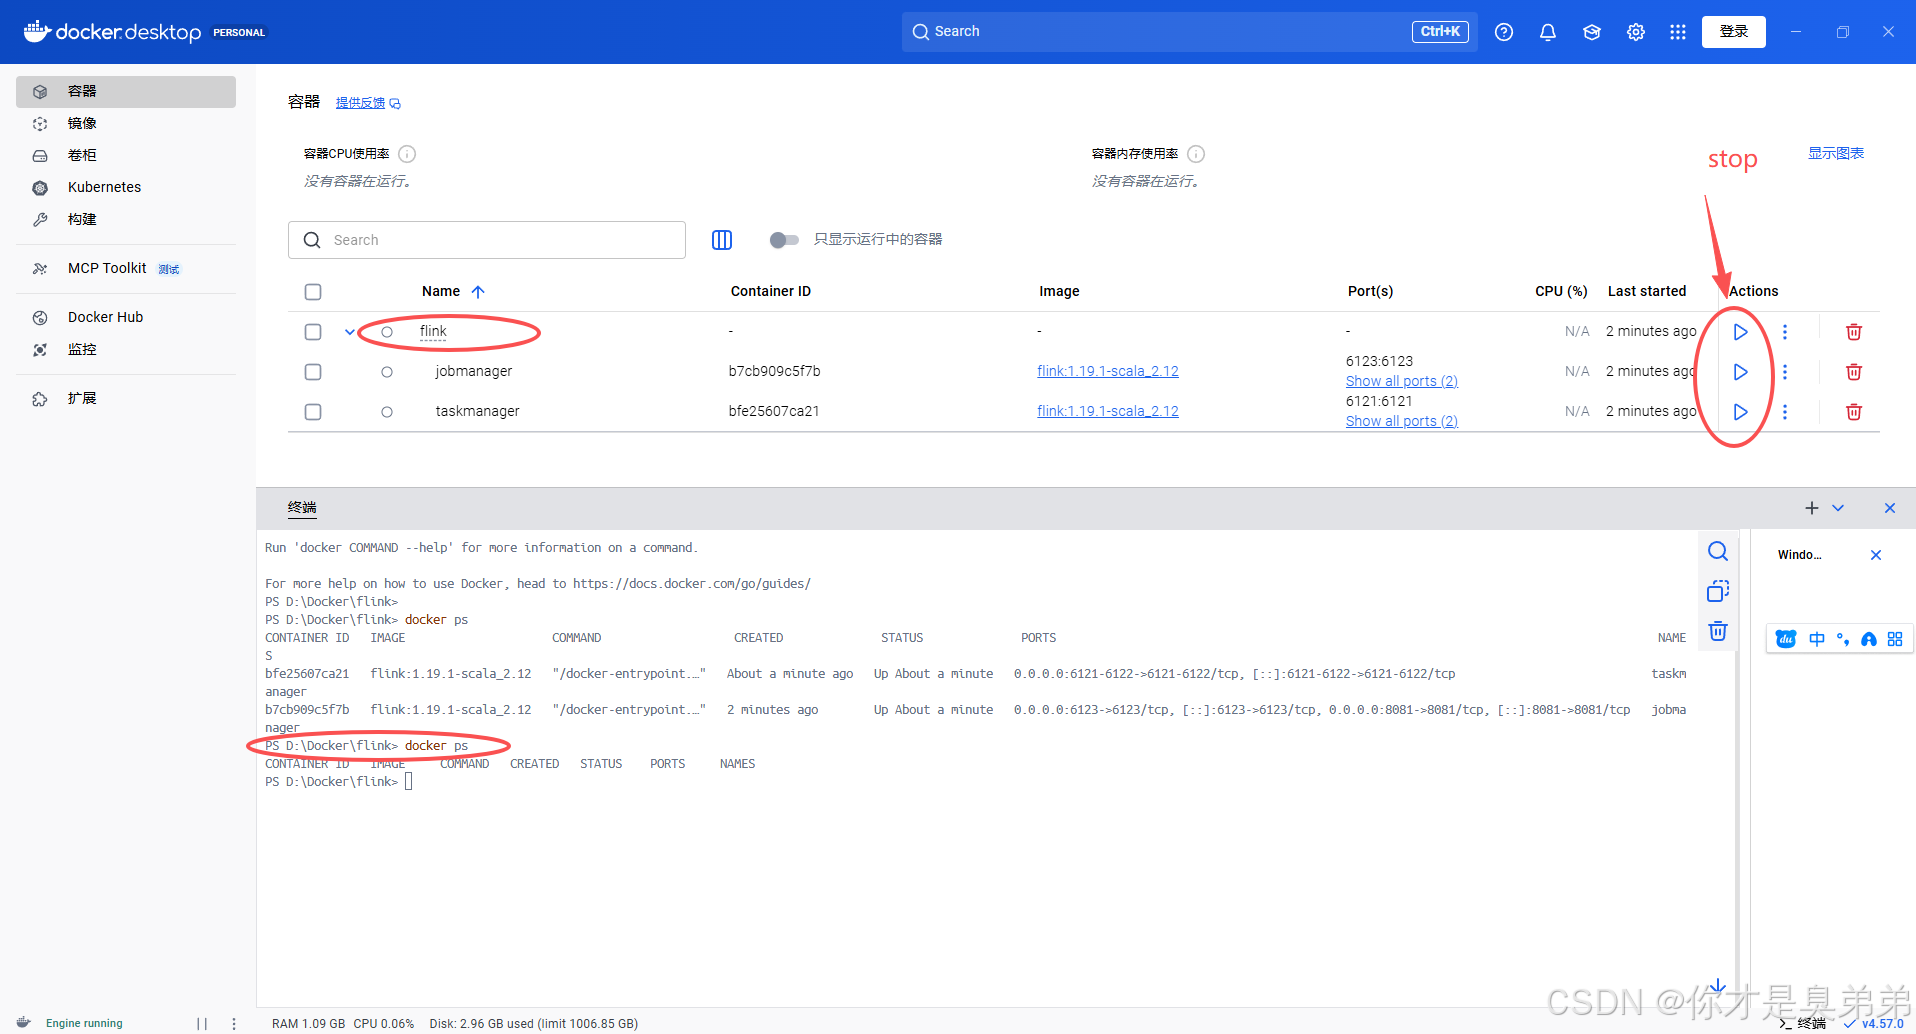Open the 卷柜 (Volumes) sidebar section
1916x1034 pixels.
click(126, 155)
